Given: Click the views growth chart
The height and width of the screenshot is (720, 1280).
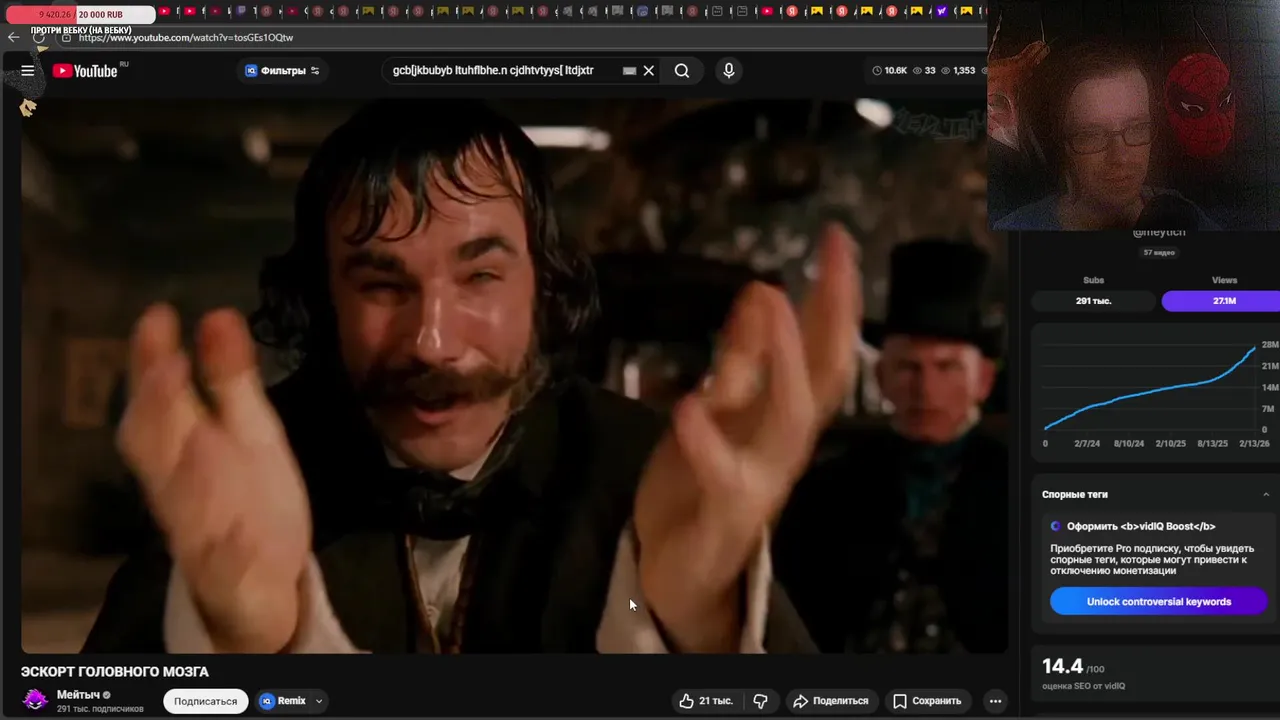Looking at the screenshot, I should (x=1155, y=390).
